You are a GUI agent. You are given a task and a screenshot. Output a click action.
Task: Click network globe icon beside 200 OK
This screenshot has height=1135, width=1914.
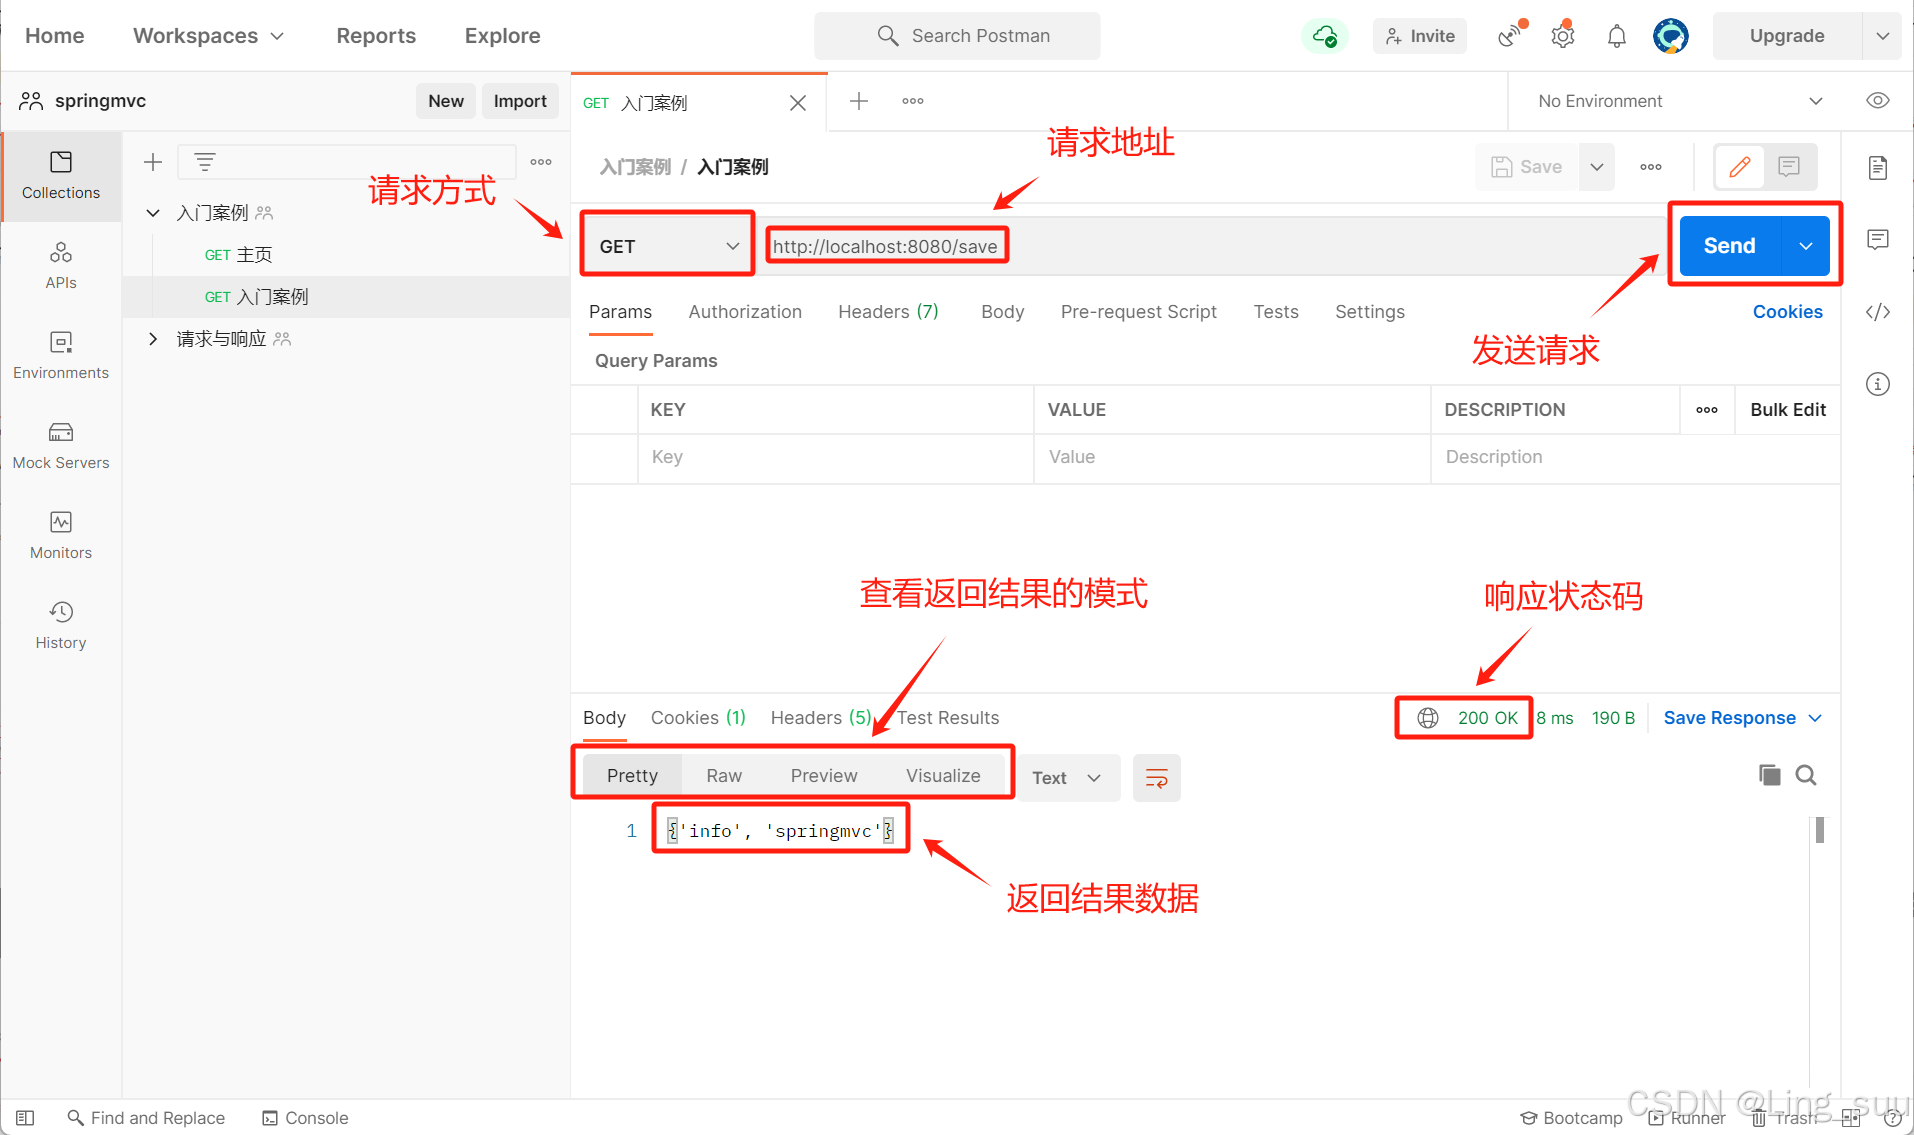pyautogui.click(x=1428, y=718)
